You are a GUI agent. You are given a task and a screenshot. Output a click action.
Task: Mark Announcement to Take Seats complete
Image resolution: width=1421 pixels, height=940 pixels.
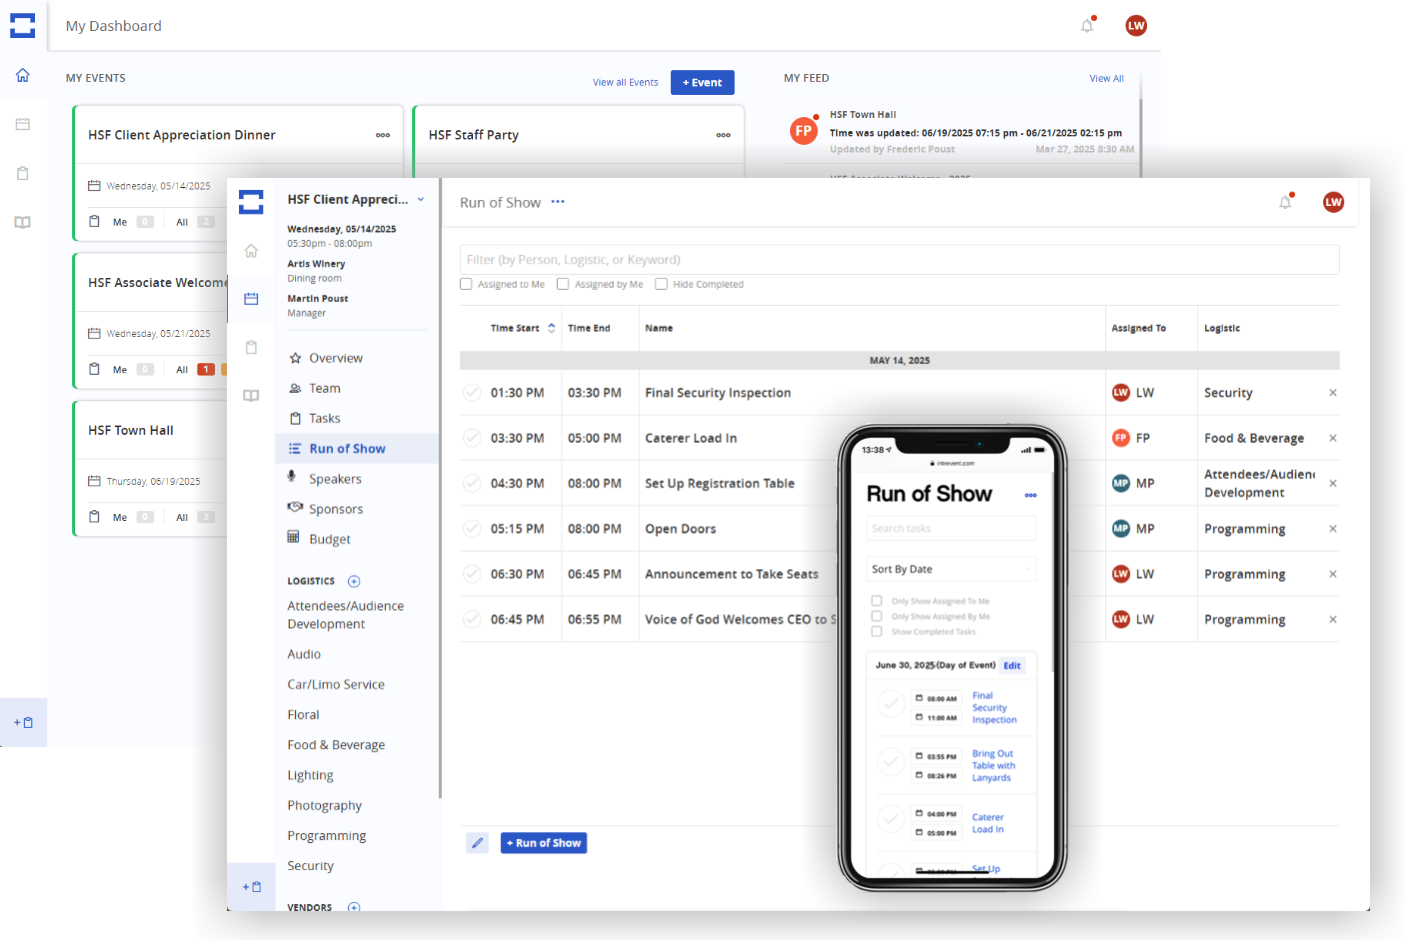(x=472, y=574)
